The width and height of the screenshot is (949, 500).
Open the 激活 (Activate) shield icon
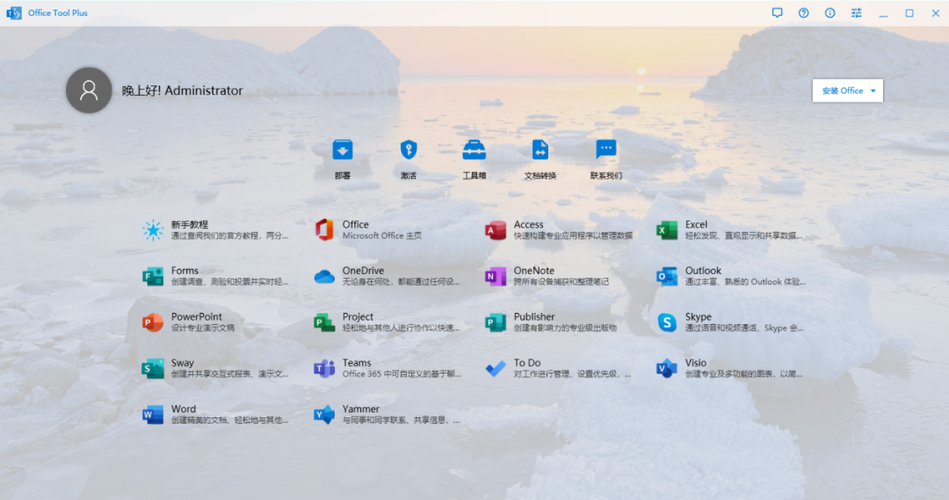[409, 150]
